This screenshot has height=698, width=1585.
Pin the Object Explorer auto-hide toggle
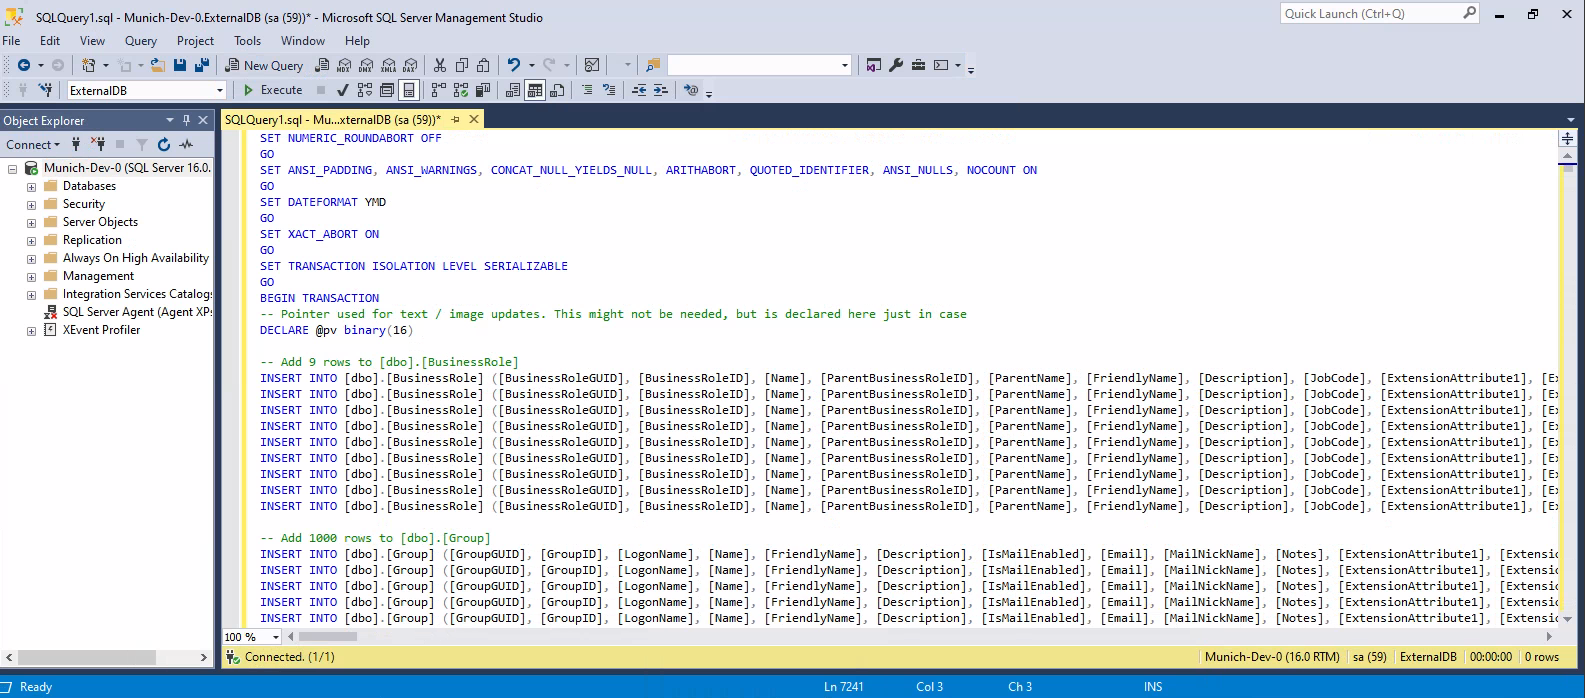[186, 120]
